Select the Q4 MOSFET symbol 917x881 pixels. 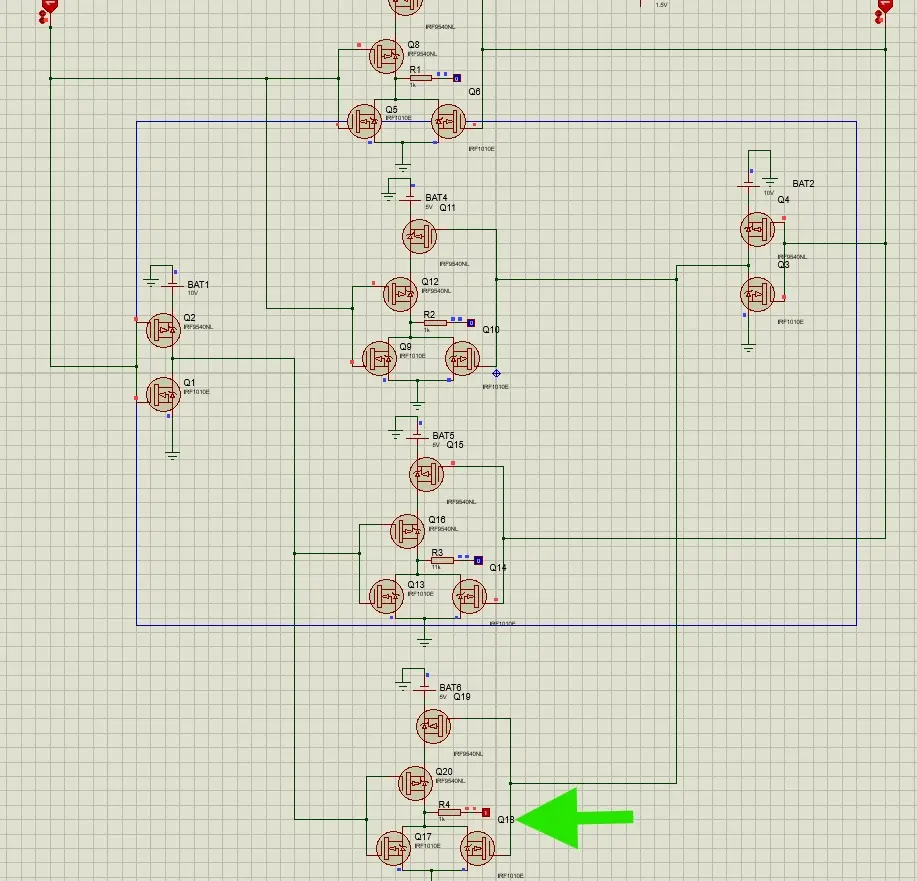click(757, 229)
